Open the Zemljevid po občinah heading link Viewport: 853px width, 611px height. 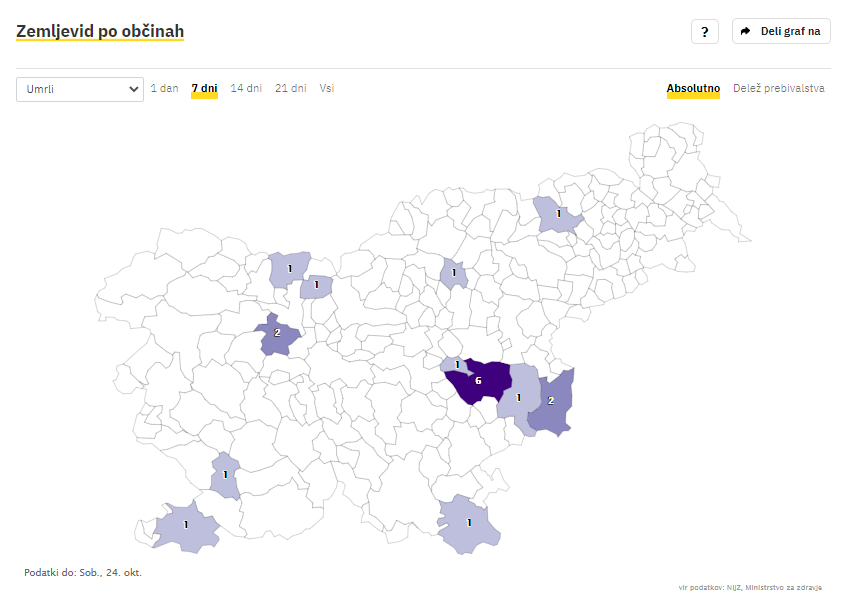100,31
